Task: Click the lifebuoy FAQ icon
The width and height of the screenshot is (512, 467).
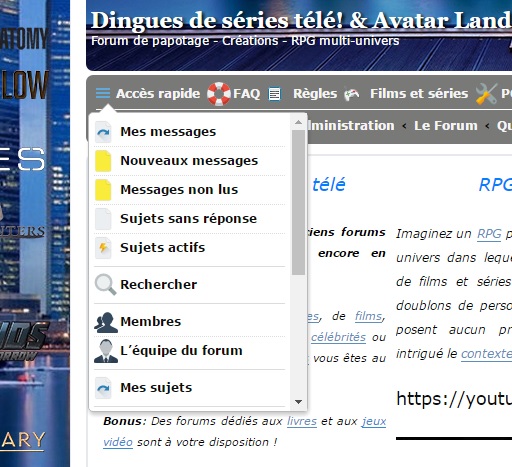Action: (219, 94)
